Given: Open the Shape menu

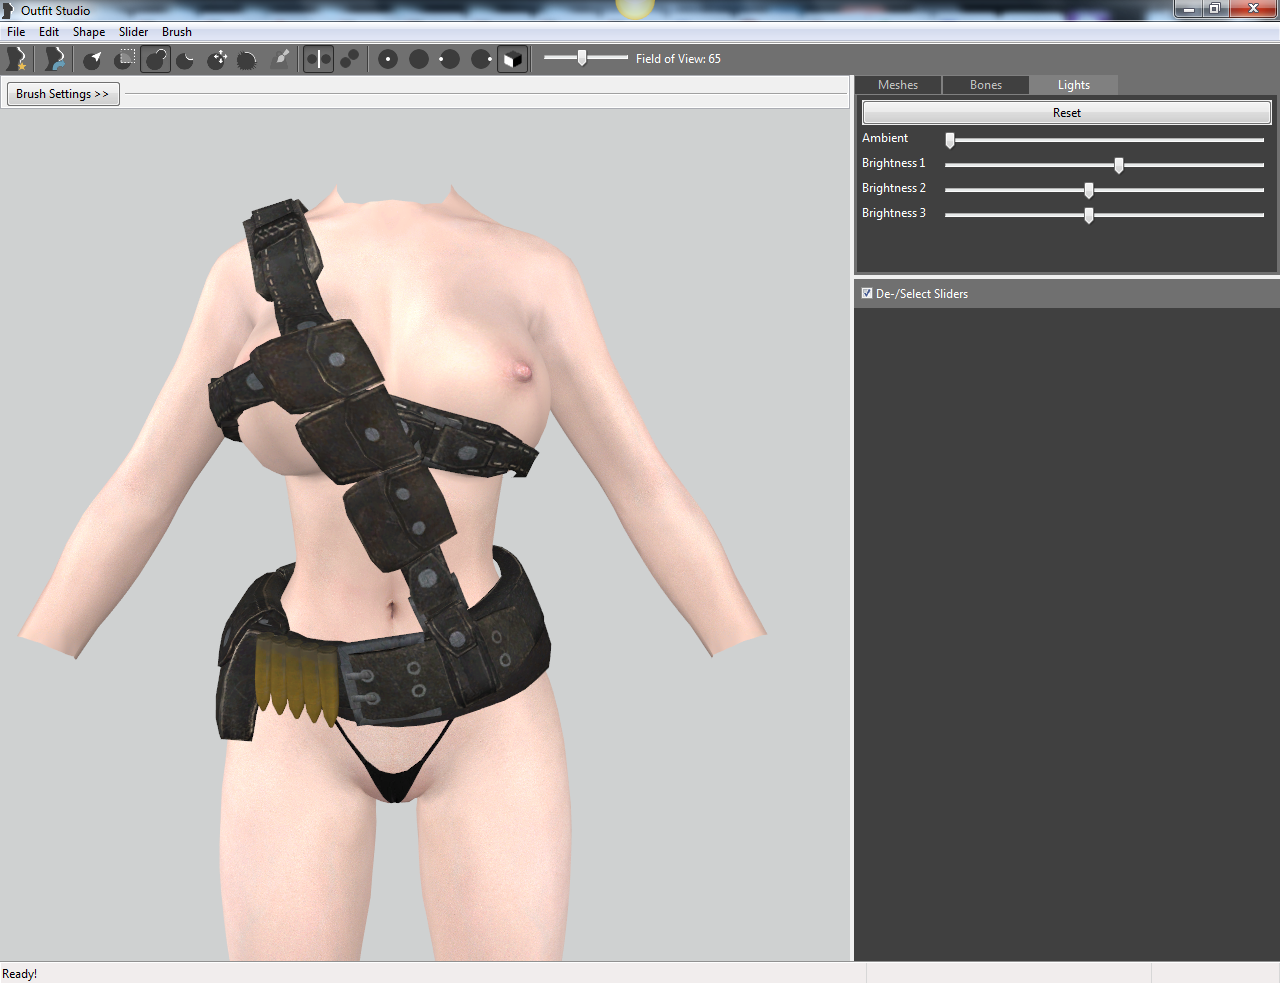Looking at the screenshot, I should (x=89, y=32).
